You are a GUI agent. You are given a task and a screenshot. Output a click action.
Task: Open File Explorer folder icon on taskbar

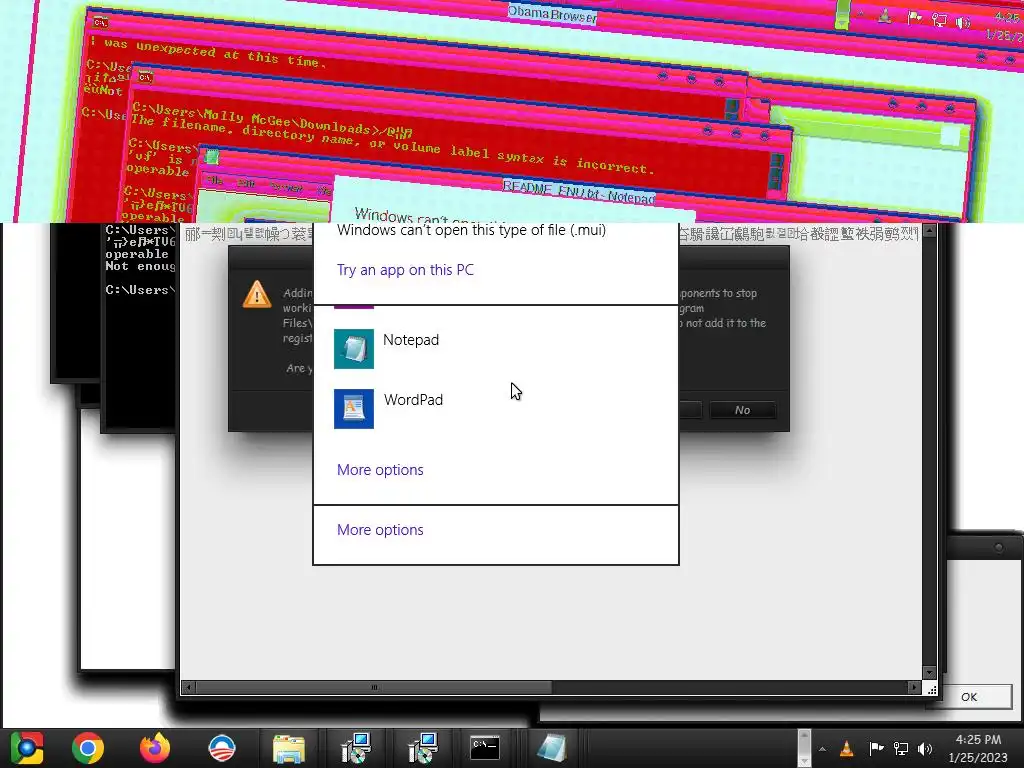coord(288,749)
